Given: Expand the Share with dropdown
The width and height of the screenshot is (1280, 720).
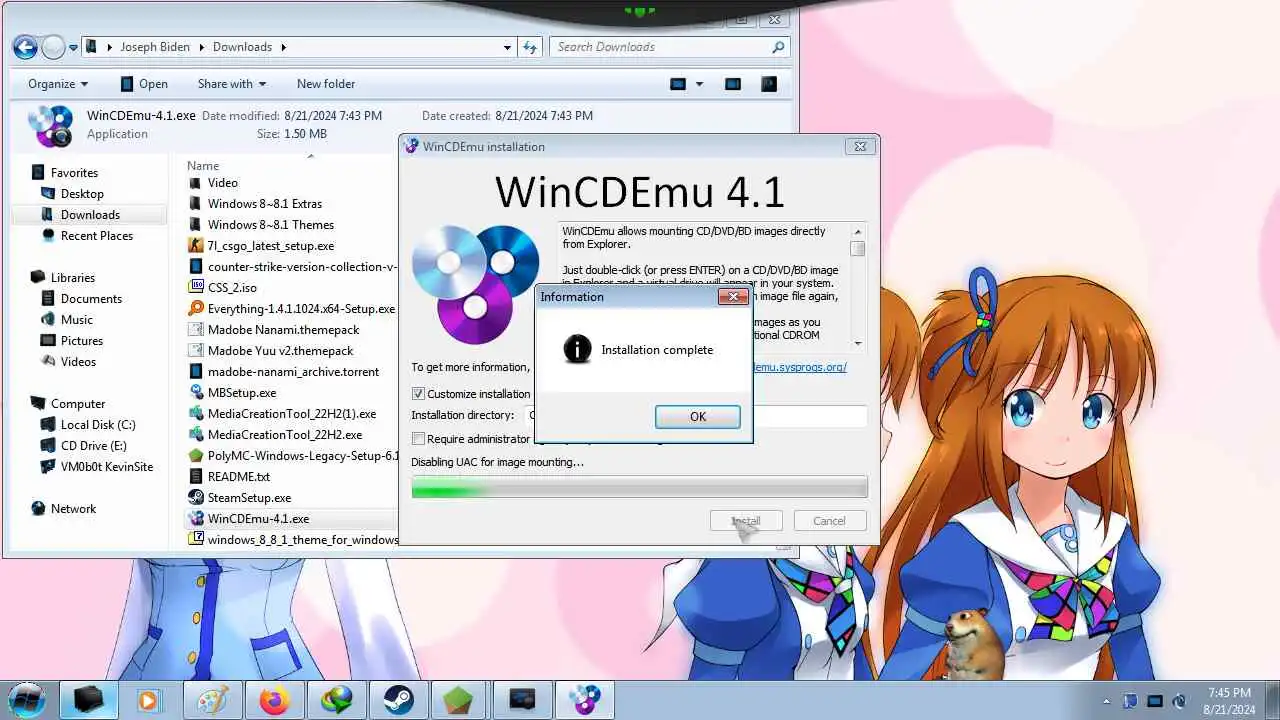Looking at the screenshot, I should click(x=231, y=84).
